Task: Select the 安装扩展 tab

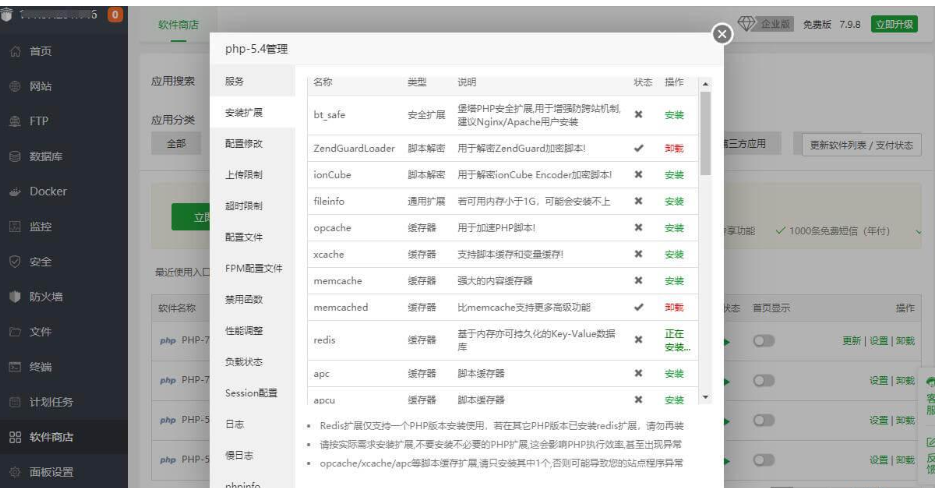Action: [253, 112]
